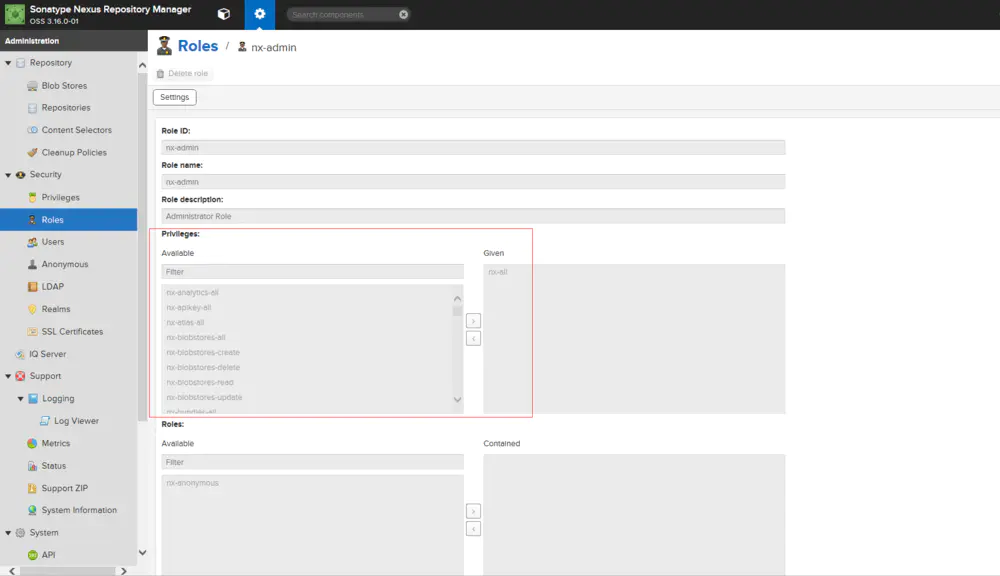The image size is (1000, 576).
Task: Collapse the Logging tree node
Action: (20, 399)
